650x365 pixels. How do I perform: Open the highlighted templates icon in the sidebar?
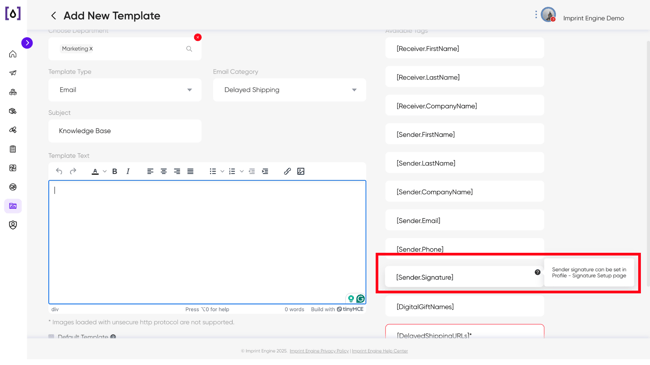point(13,206)
